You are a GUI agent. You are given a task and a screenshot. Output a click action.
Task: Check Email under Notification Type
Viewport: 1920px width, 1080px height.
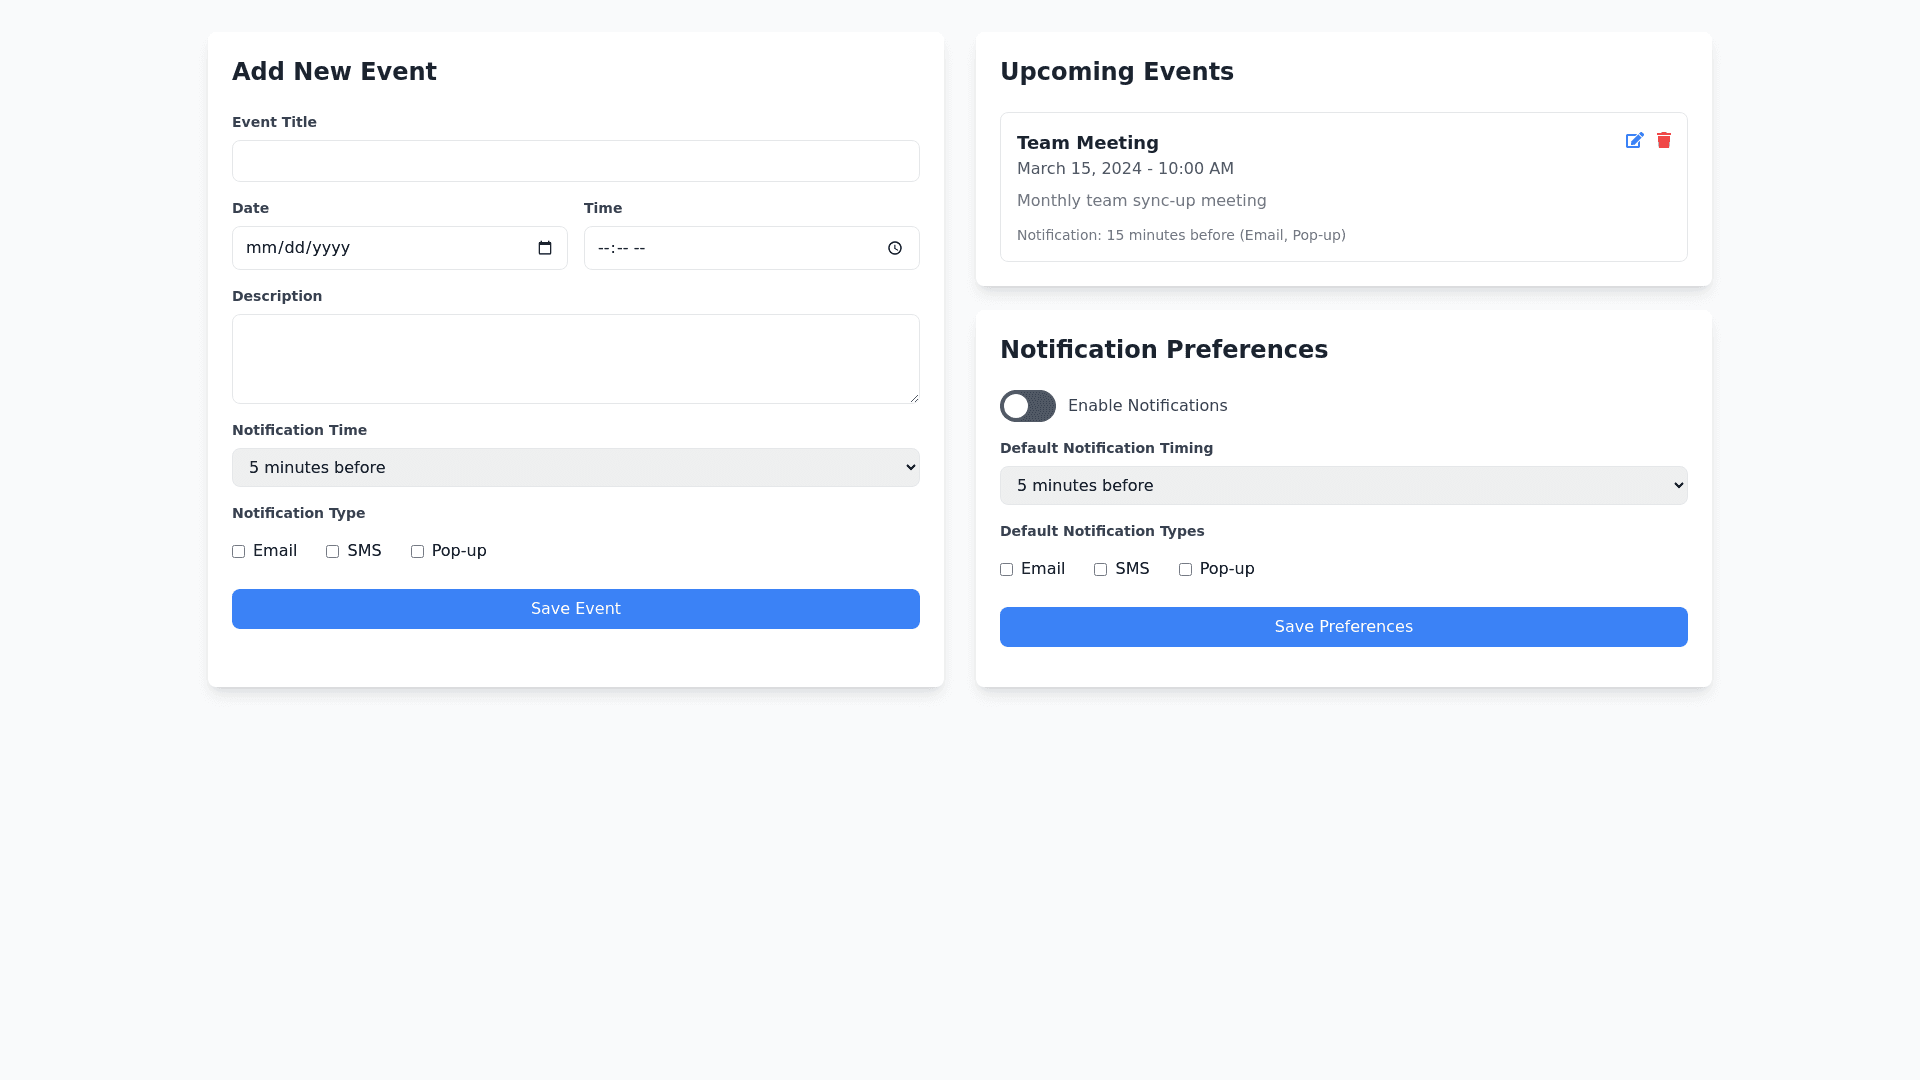pyautogui.click(x=239, y=552)
